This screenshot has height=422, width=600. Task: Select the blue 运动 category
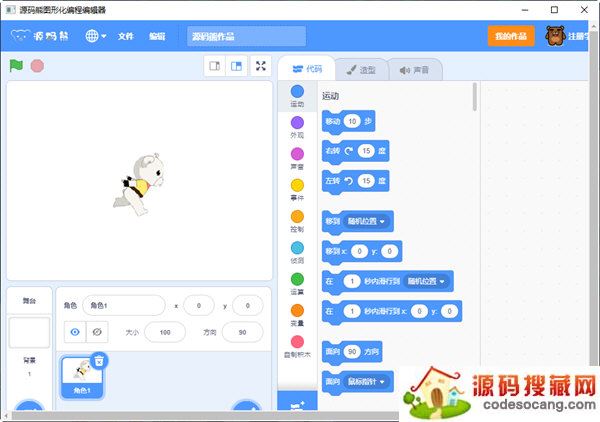click(297, 96)
